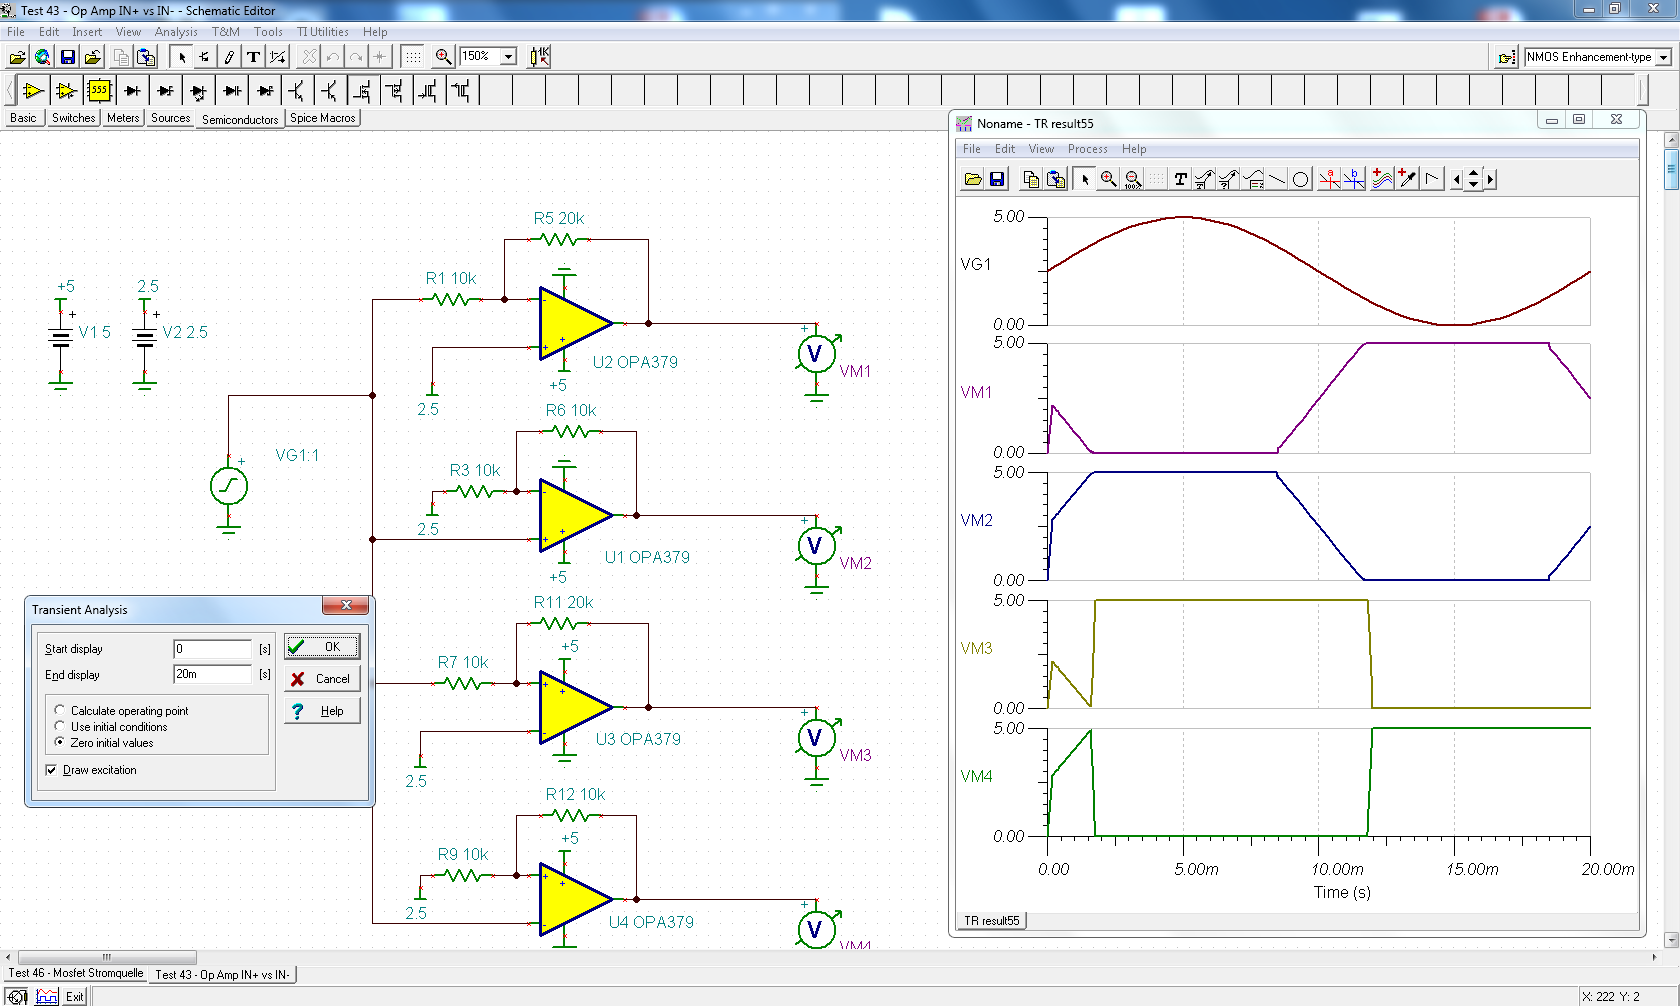Switch to the Spice Macros tab
This screenshot has height=1006, width=1680.
(x=322, y=118)
